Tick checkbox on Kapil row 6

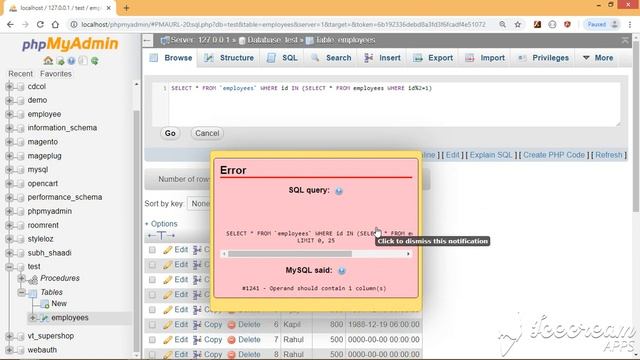152,325
